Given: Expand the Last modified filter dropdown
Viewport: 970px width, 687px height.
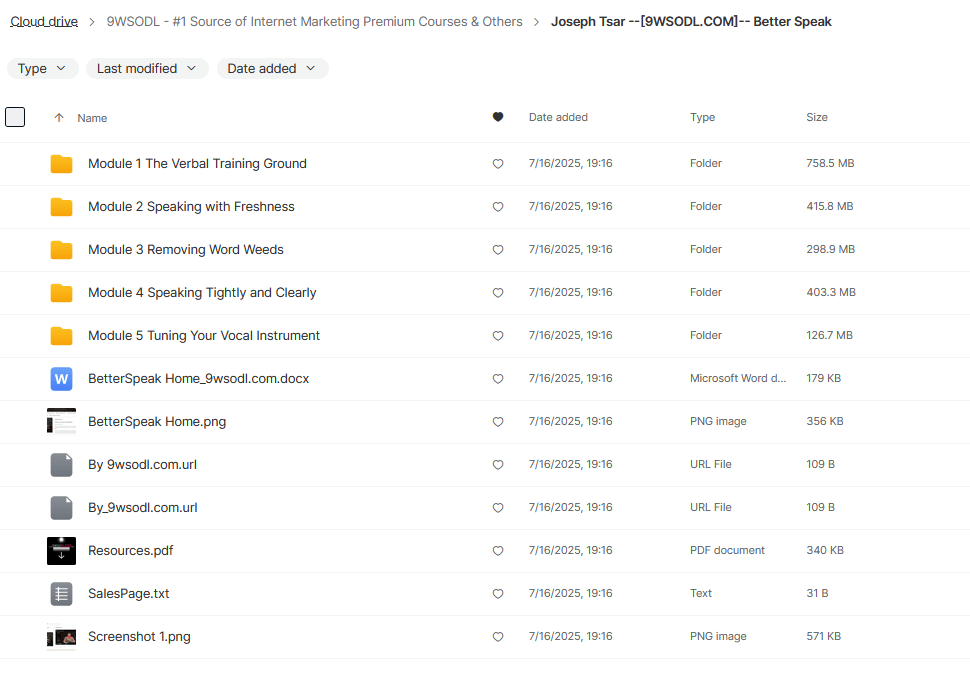Looking at the screenshot, I should (147, 69).
